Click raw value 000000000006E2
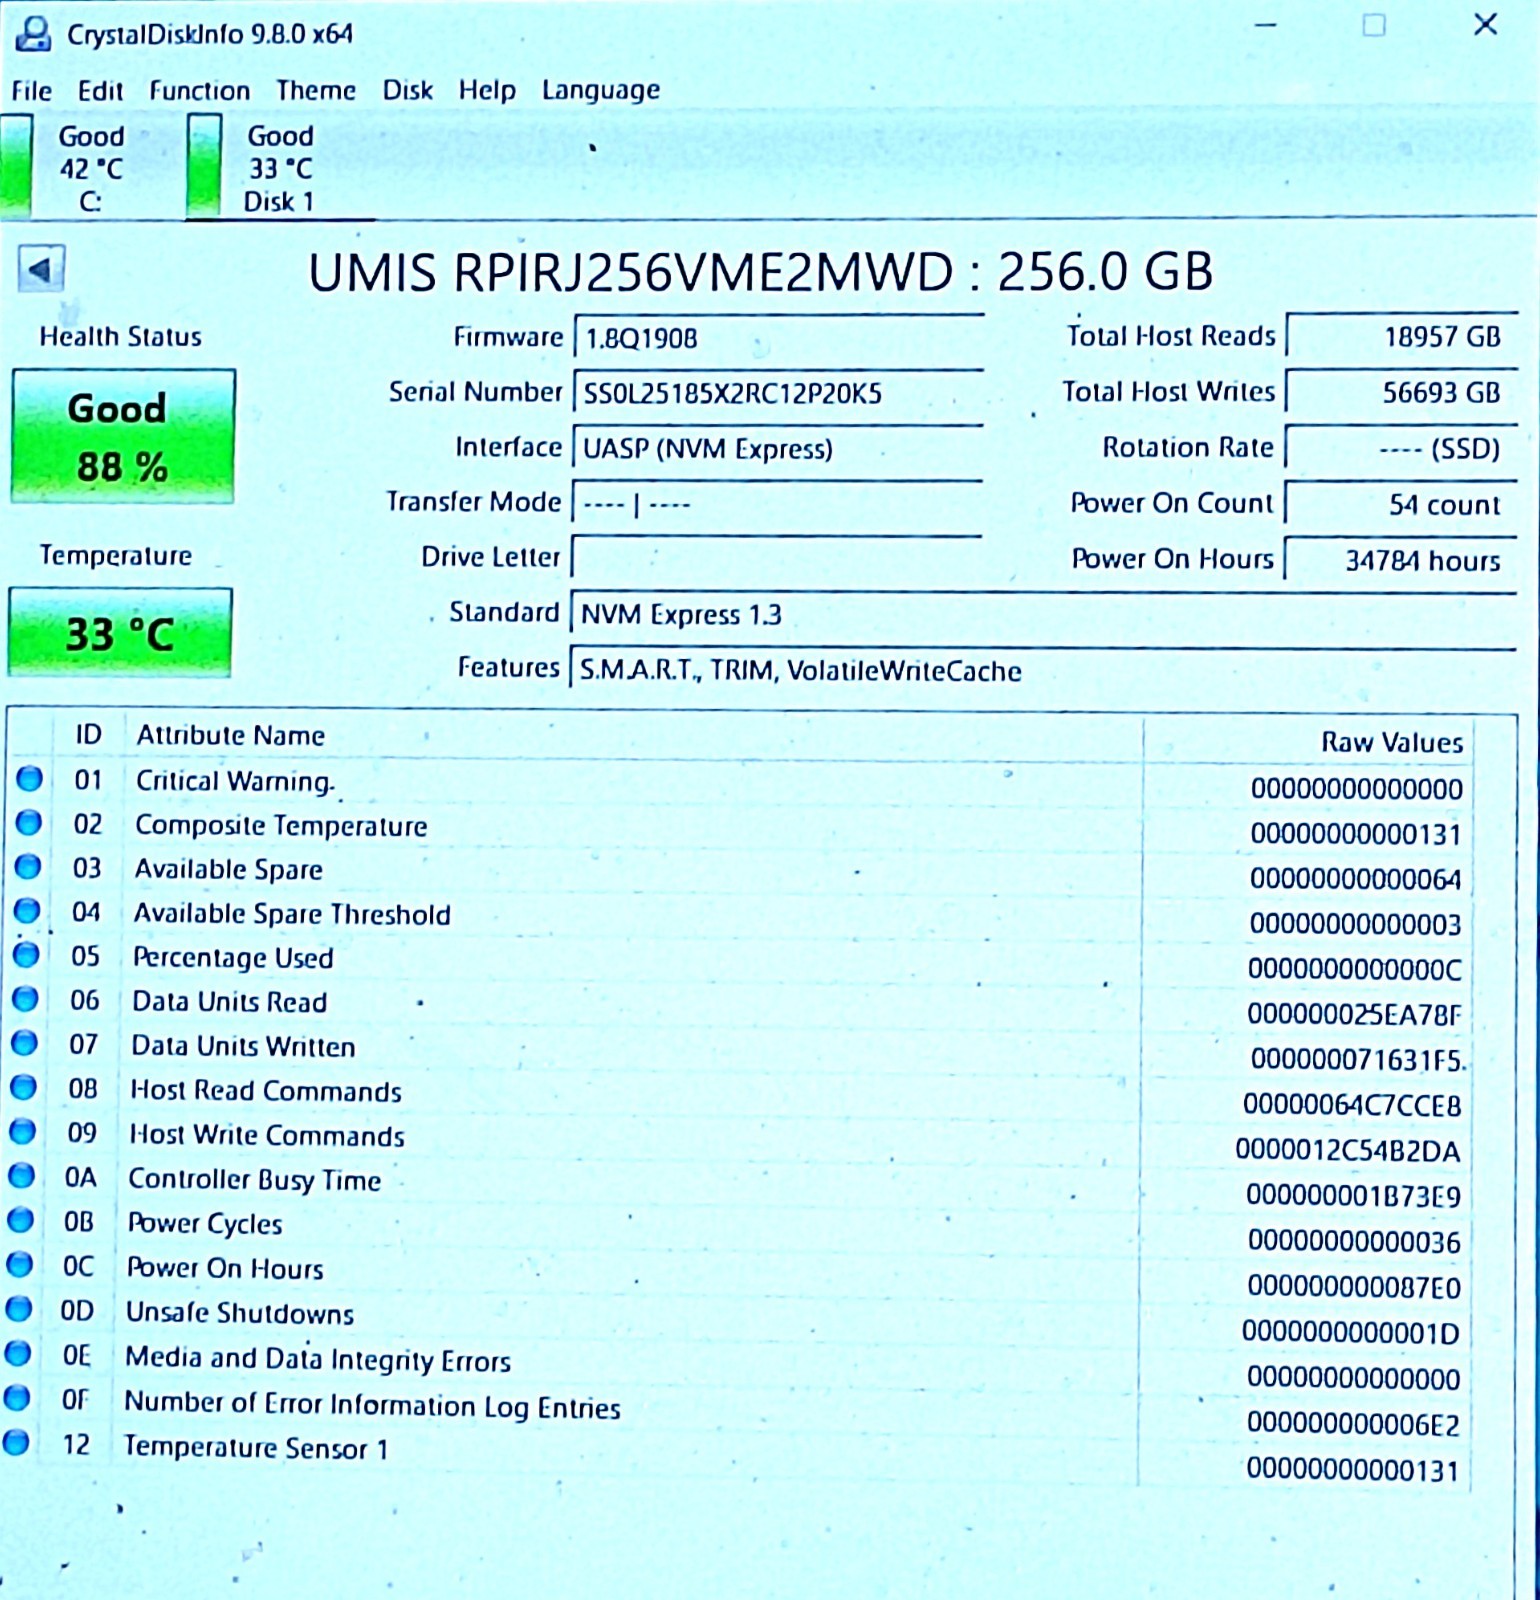 coord(1354,1424)
